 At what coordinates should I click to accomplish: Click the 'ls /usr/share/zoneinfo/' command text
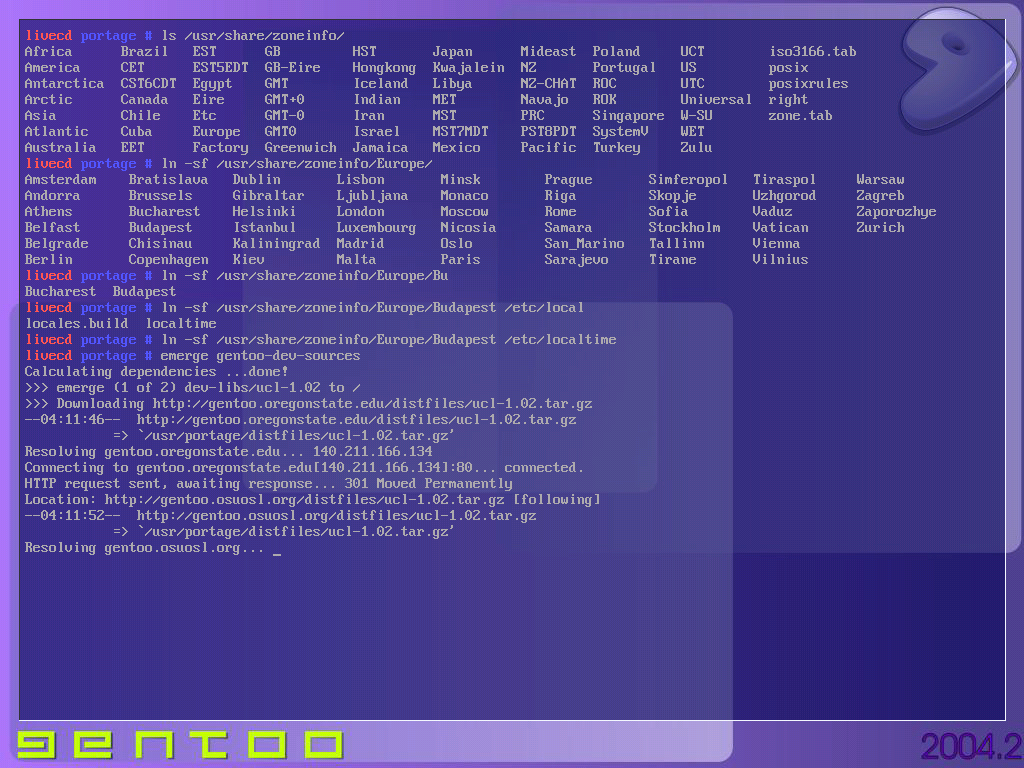click(x=253, y=35)
